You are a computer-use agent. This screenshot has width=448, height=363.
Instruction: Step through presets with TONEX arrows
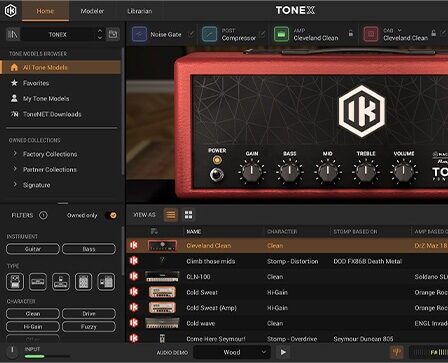(100, 34)
